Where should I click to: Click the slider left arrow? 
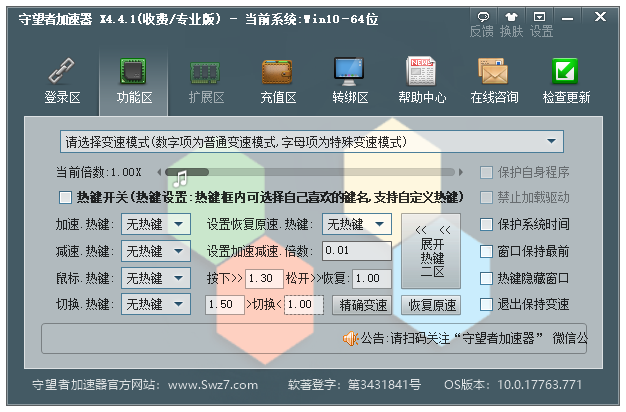(159, 172)
